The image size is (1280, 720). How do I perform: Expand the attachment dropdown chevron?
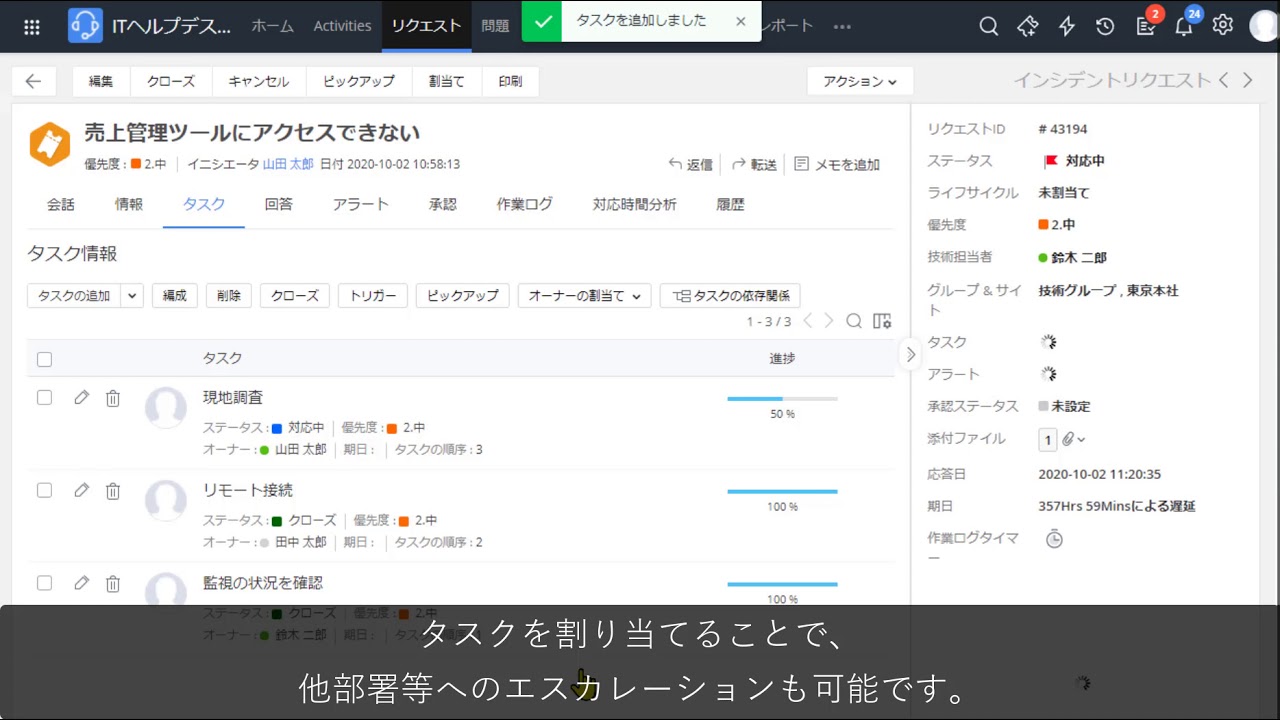click(x=1081, y=440)
